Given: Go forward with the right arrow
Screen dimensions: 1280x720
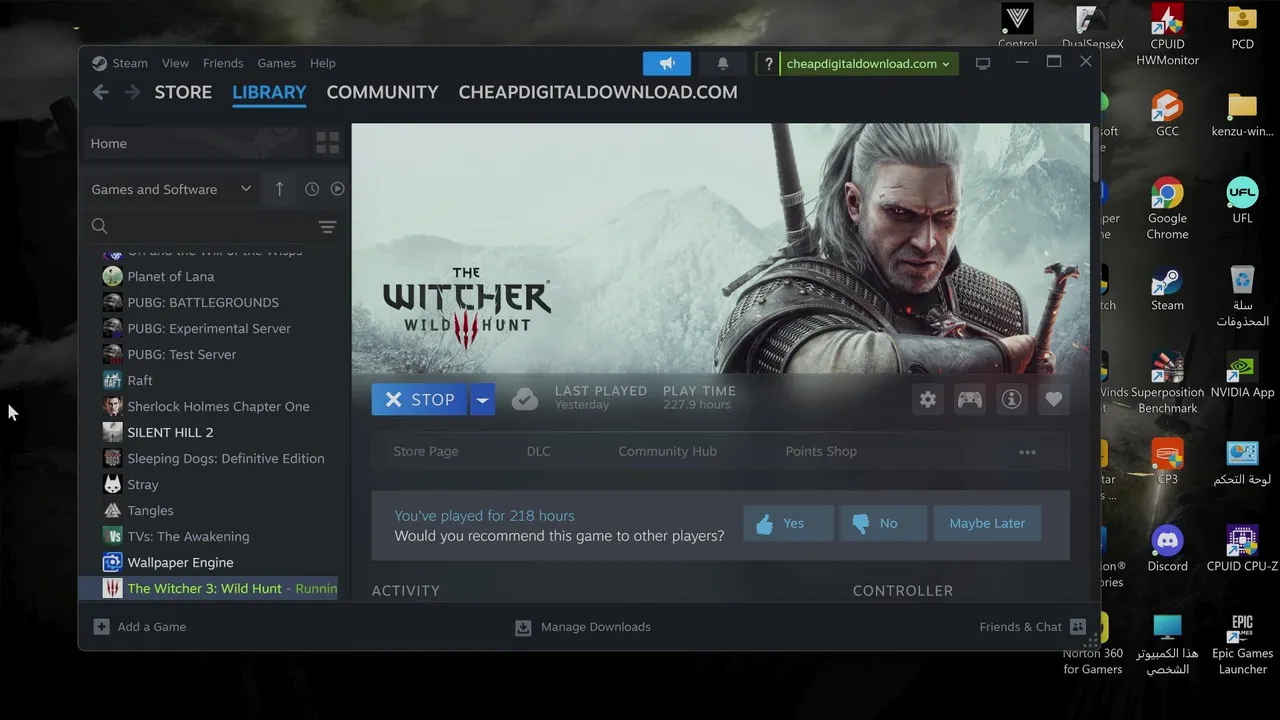Looking at the screenshot, I should 132,92.
